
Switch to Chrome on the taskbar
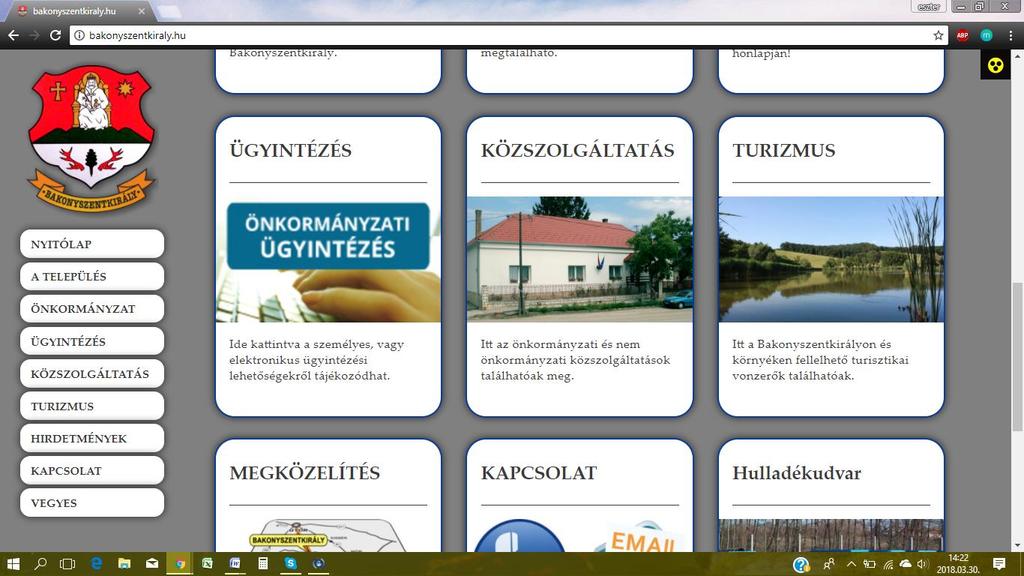point(180,564)
